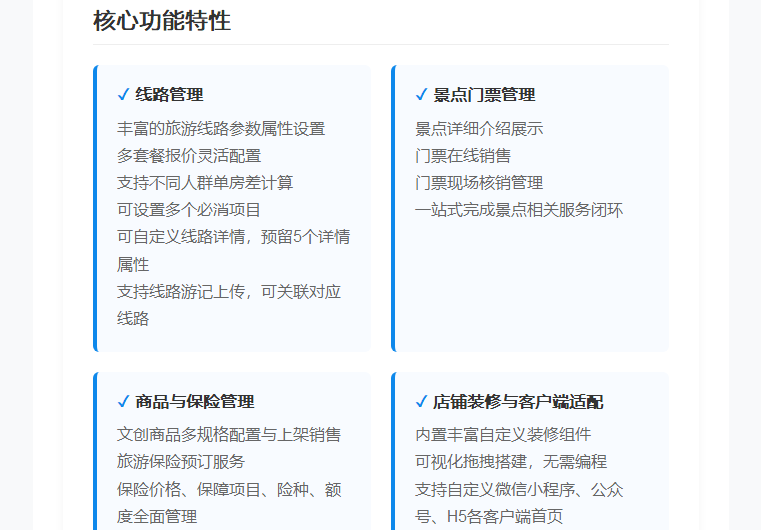Click the line 支持线路游记上传，可关联对应线路
761x530 pixels.
[229, 305]
